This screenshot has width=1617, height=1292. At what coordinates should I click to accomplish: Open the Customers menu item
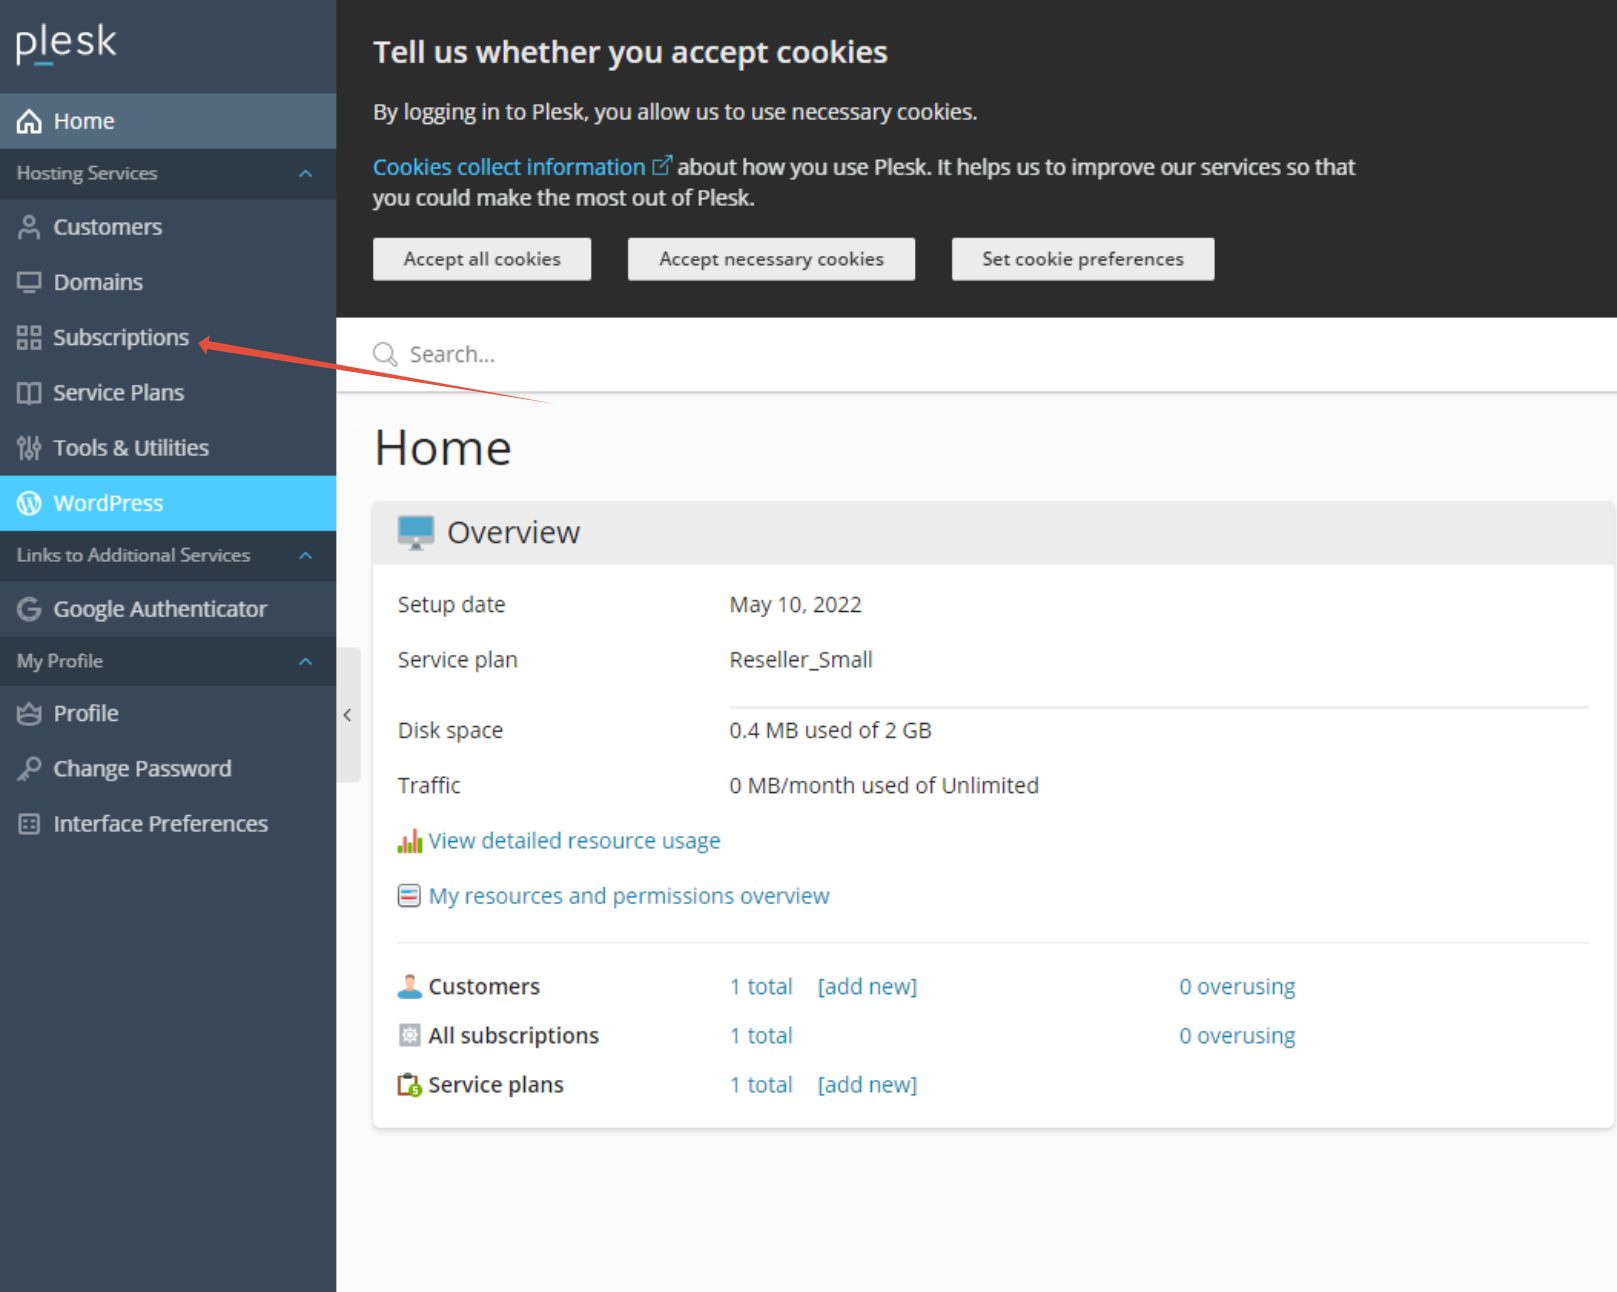[x=168, y=227]
